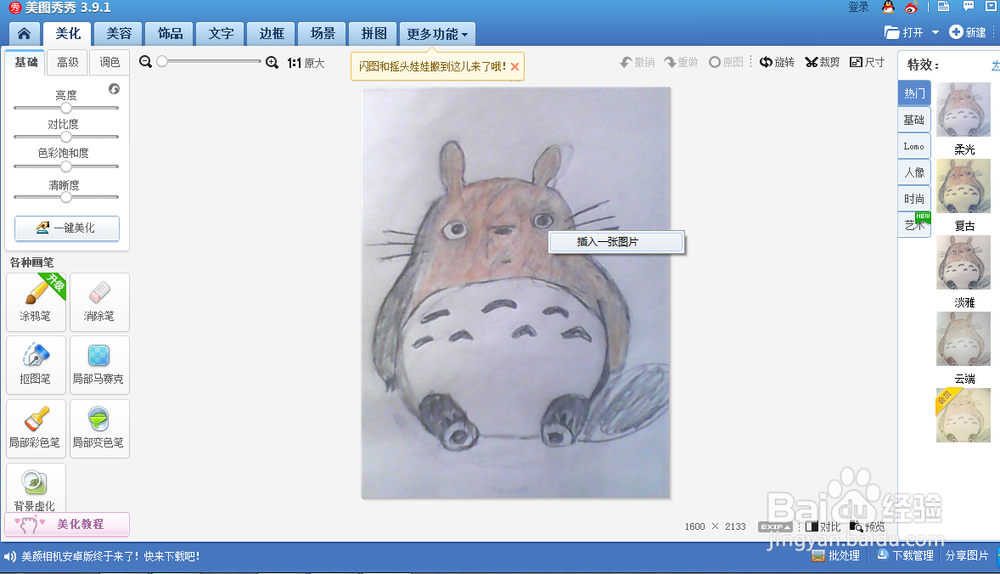
Task: Open the 高级 adjustments sub-tab
Action: [x=68, y=62]
